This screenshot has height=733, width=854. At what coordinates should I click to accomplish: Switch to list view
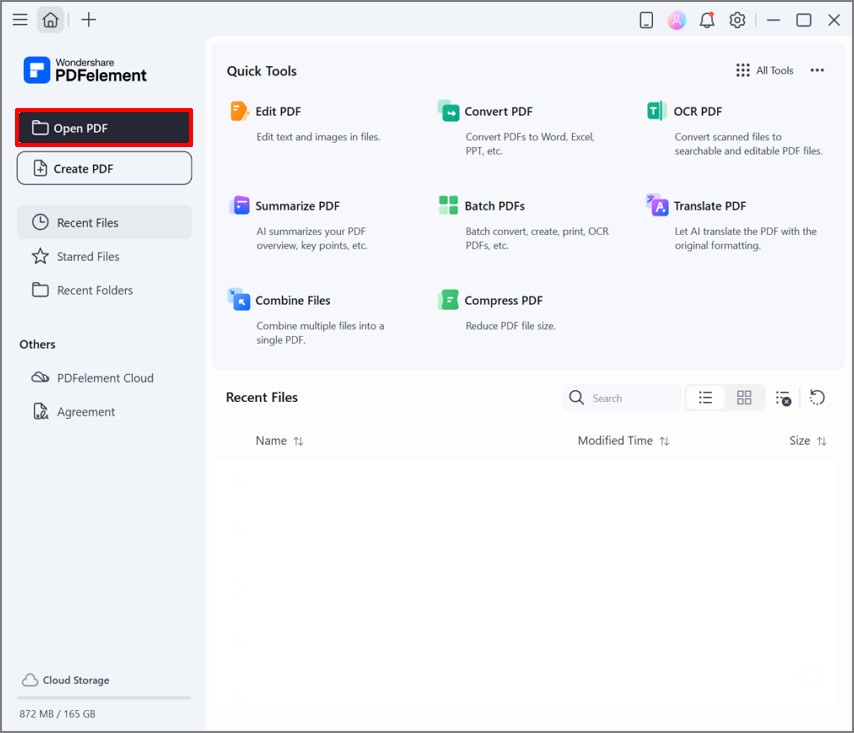pyautogui.click(x=705, y=398)
